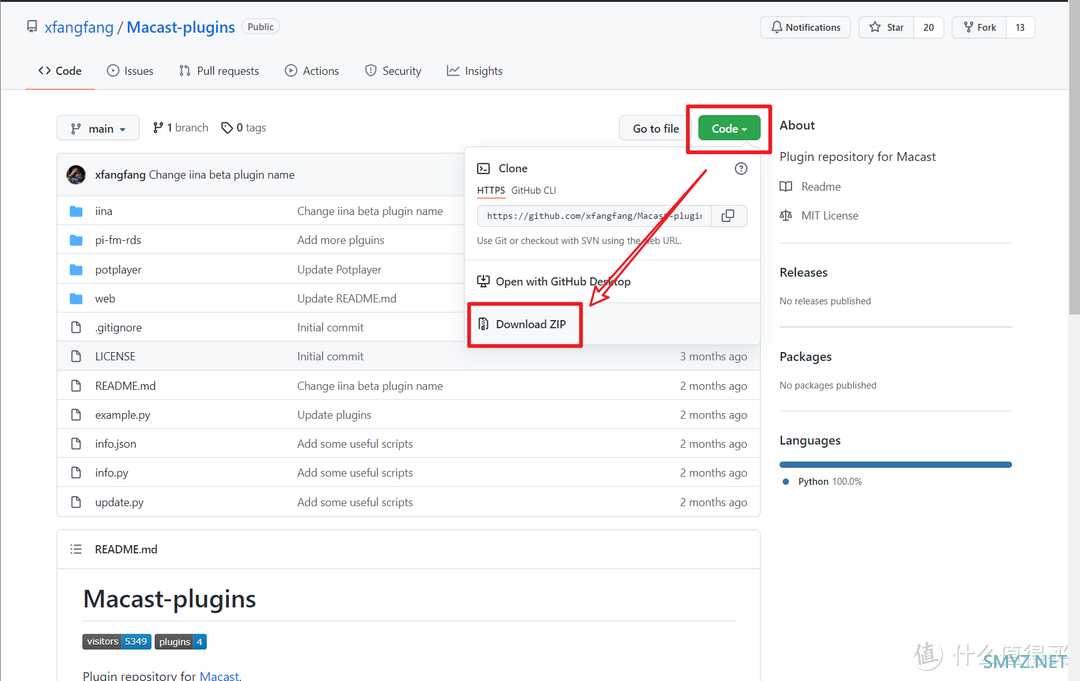Switch to the Pull requests tab
1080x681 pixels.
coord(219,71)
